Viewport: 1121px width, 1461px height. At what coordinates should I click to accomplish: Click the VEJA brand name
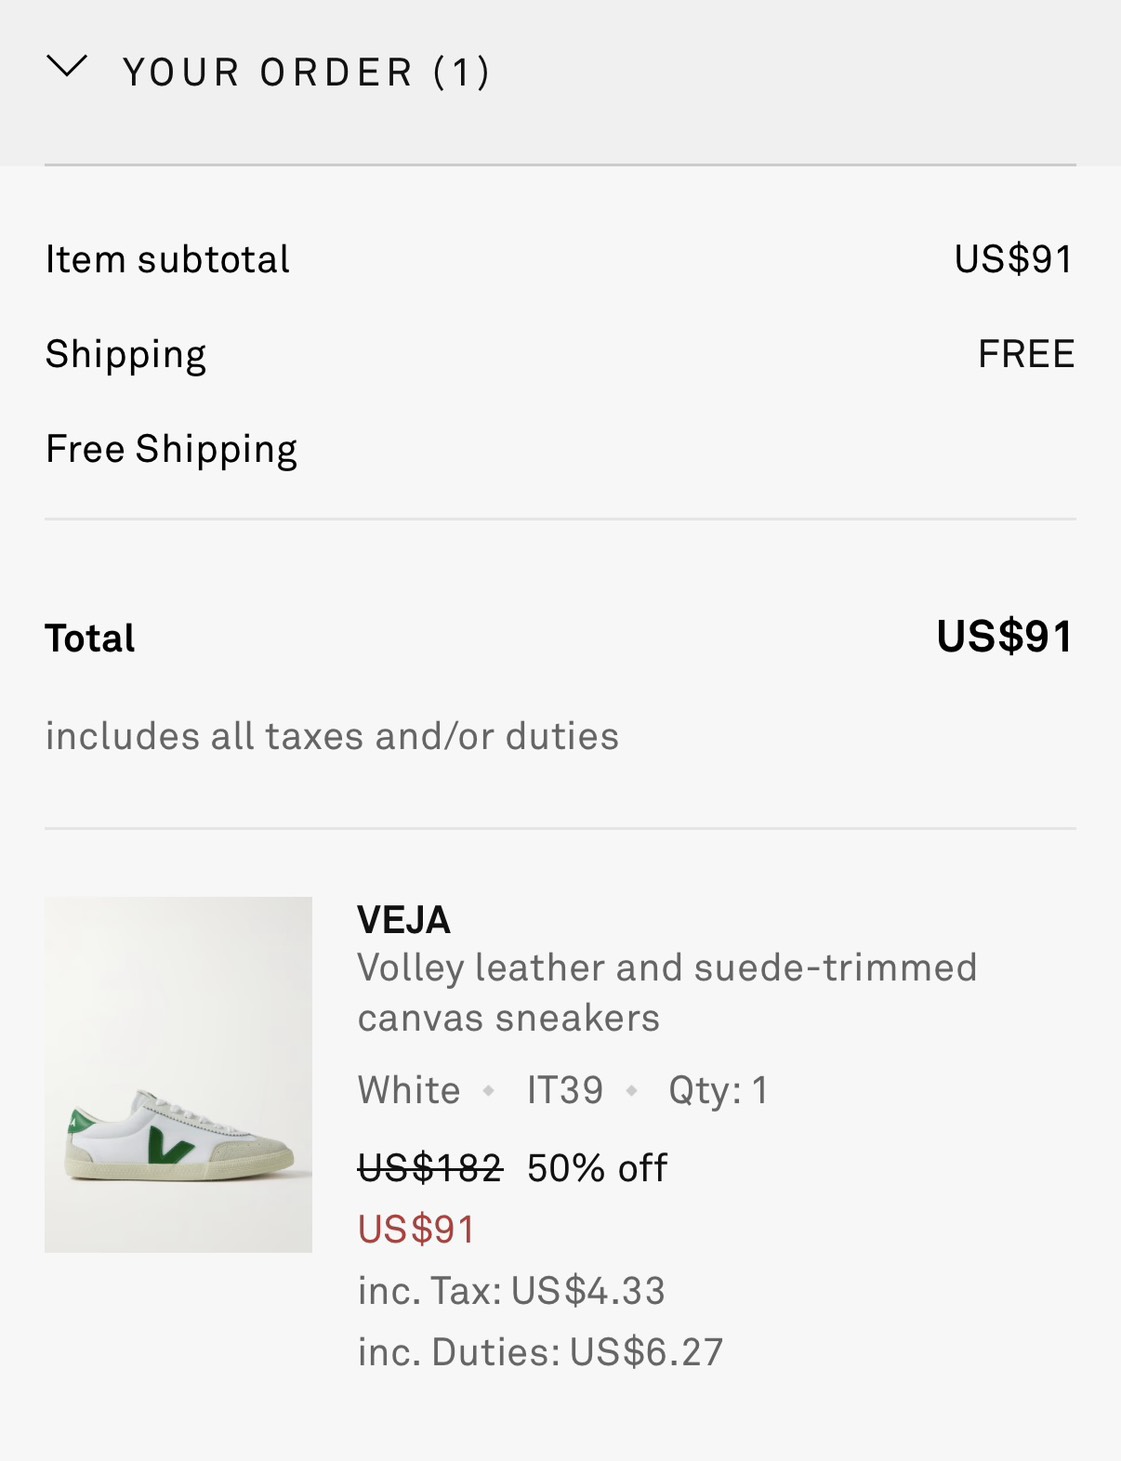pos(404,920)
